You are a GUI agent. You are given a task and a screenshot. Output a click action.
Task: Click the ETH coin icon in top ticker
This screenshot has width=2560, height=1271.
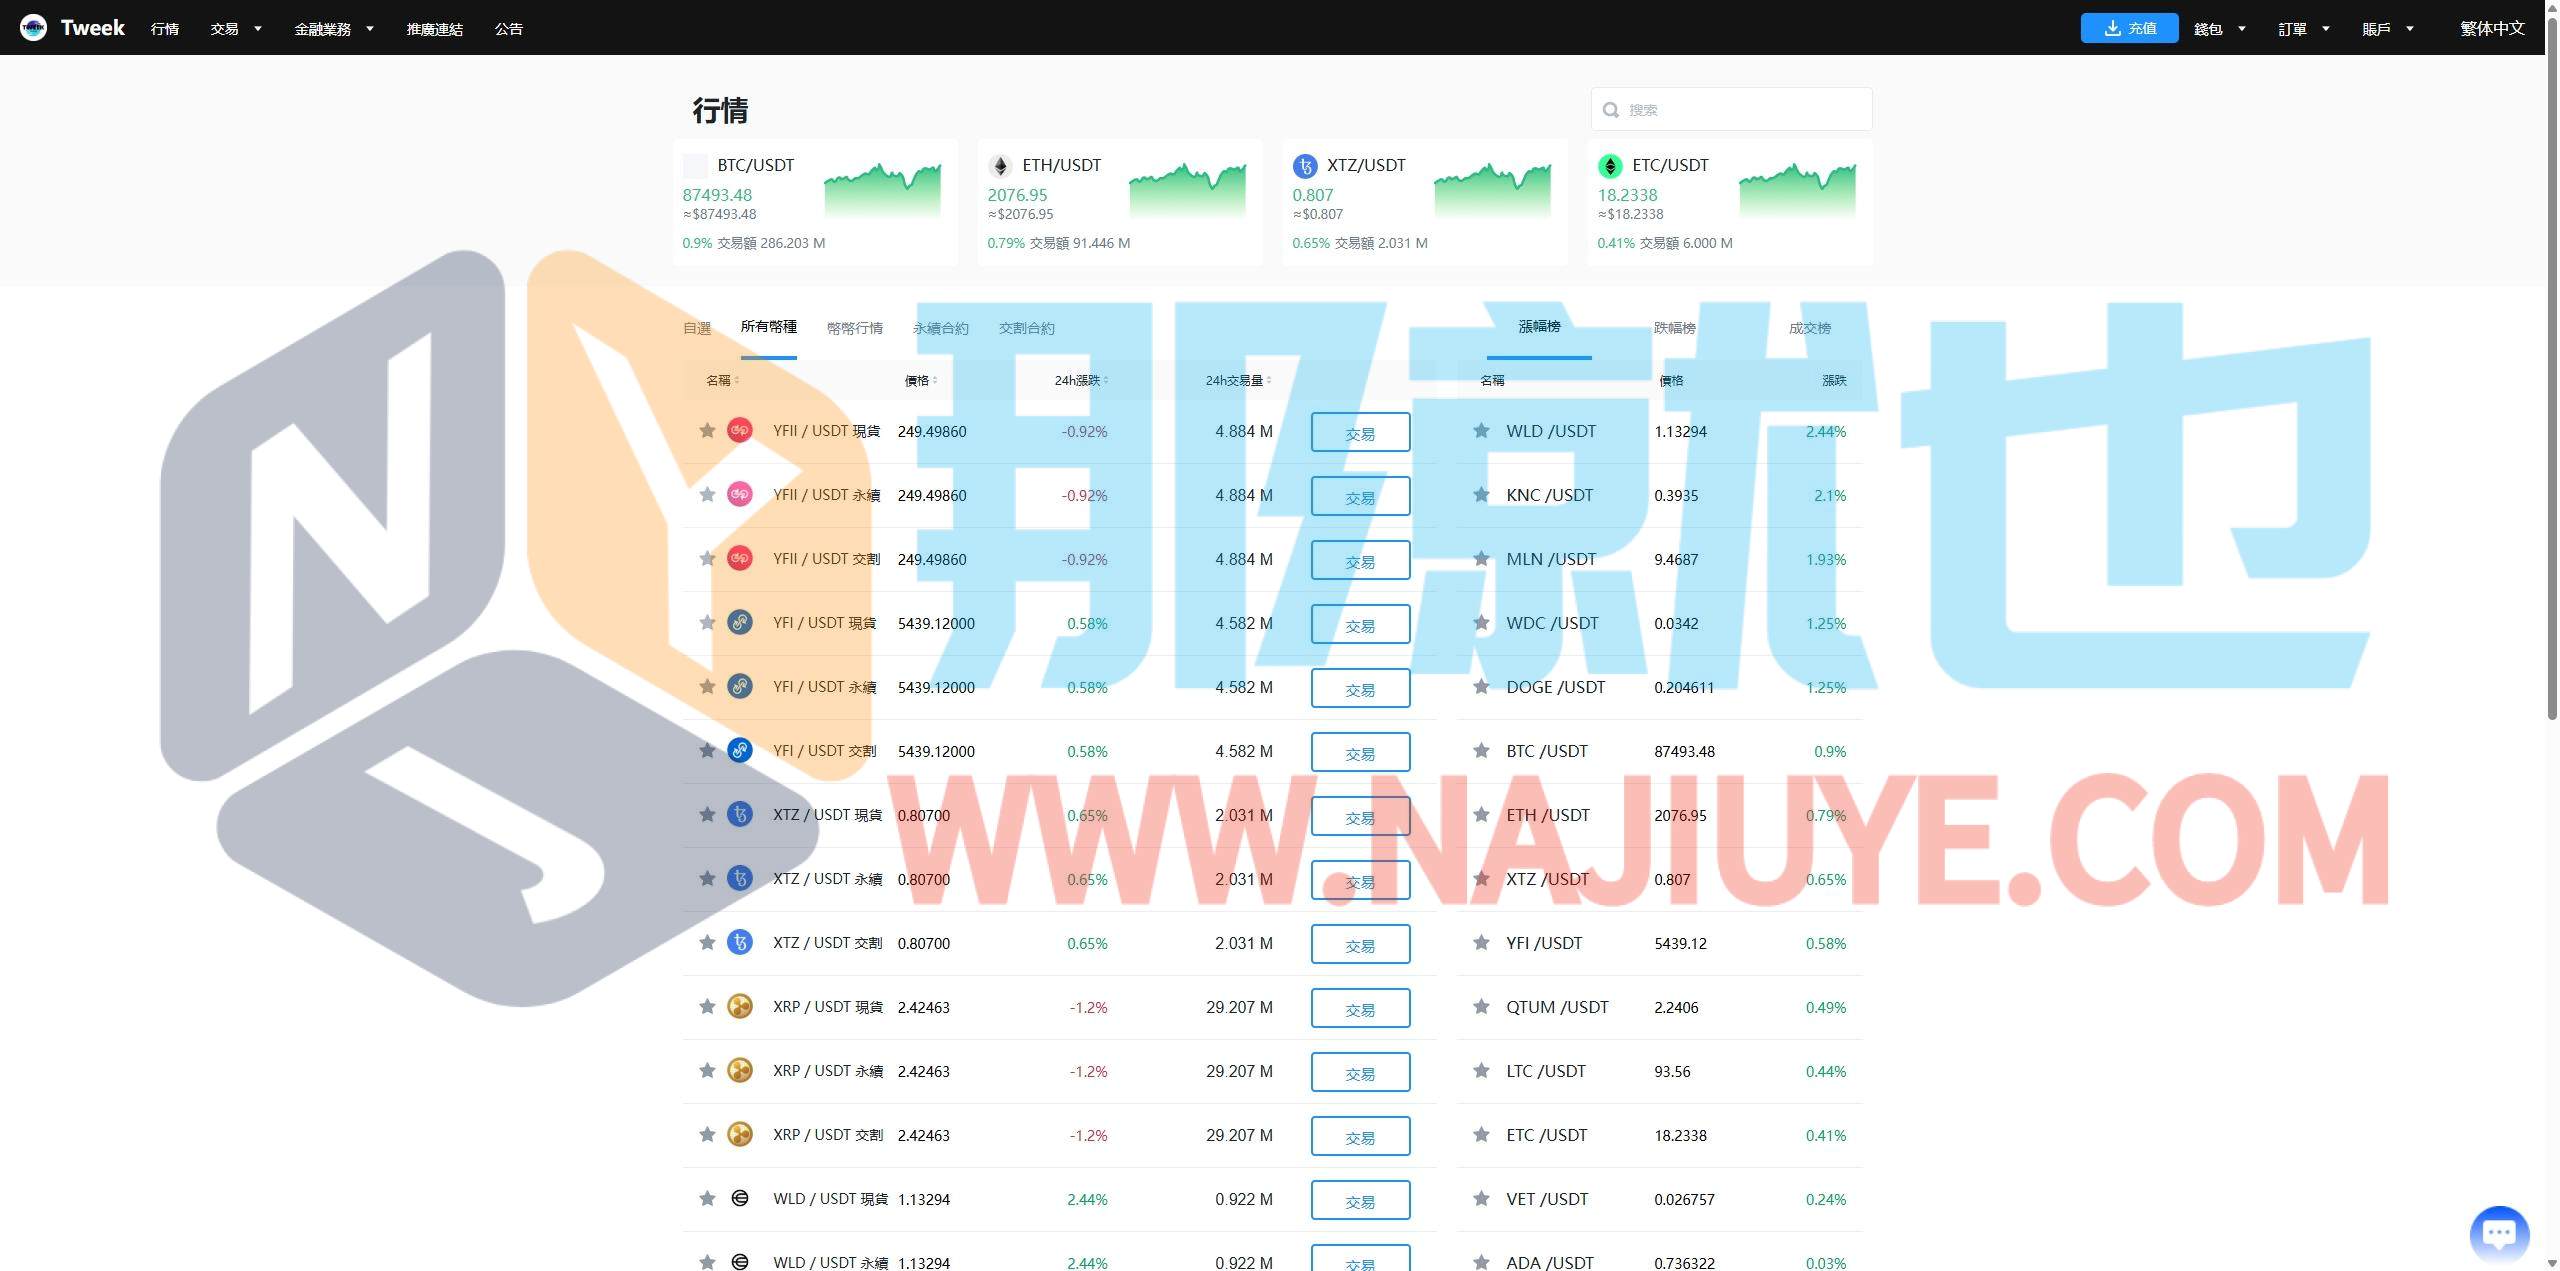pyautogui.click(x=999, y=166)
